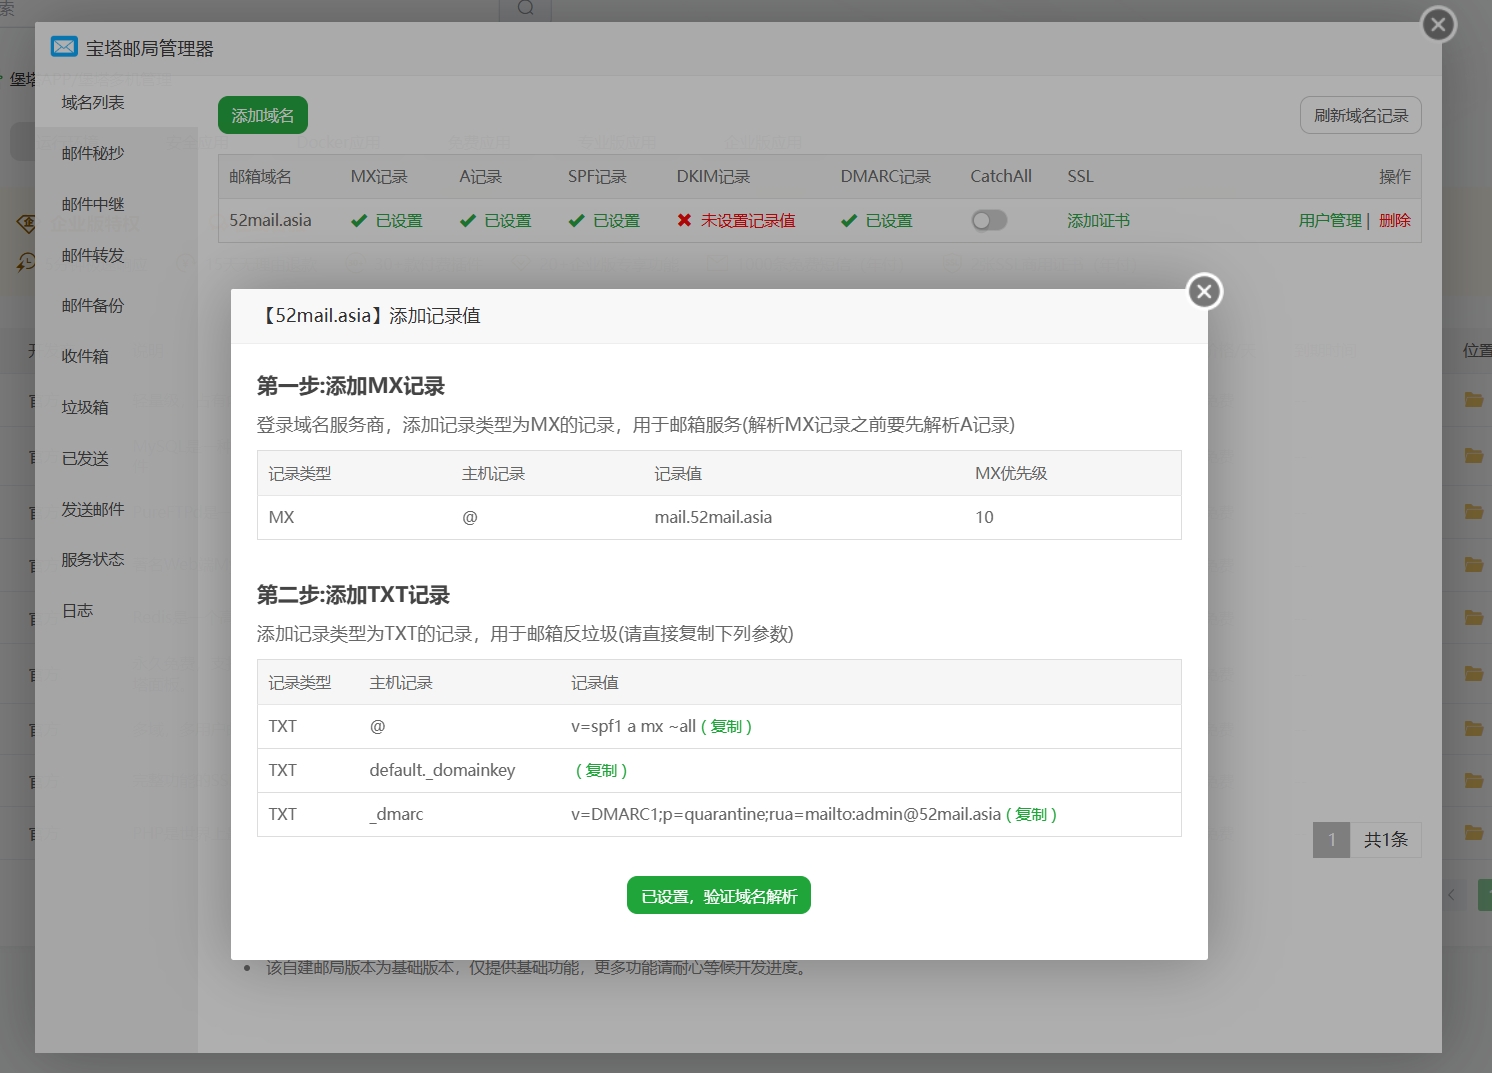Viewport: 1492px width, 1073px height.
Task: Click the red X icon for DKIM 未设置记录值
Action: [x=685, y=220]
